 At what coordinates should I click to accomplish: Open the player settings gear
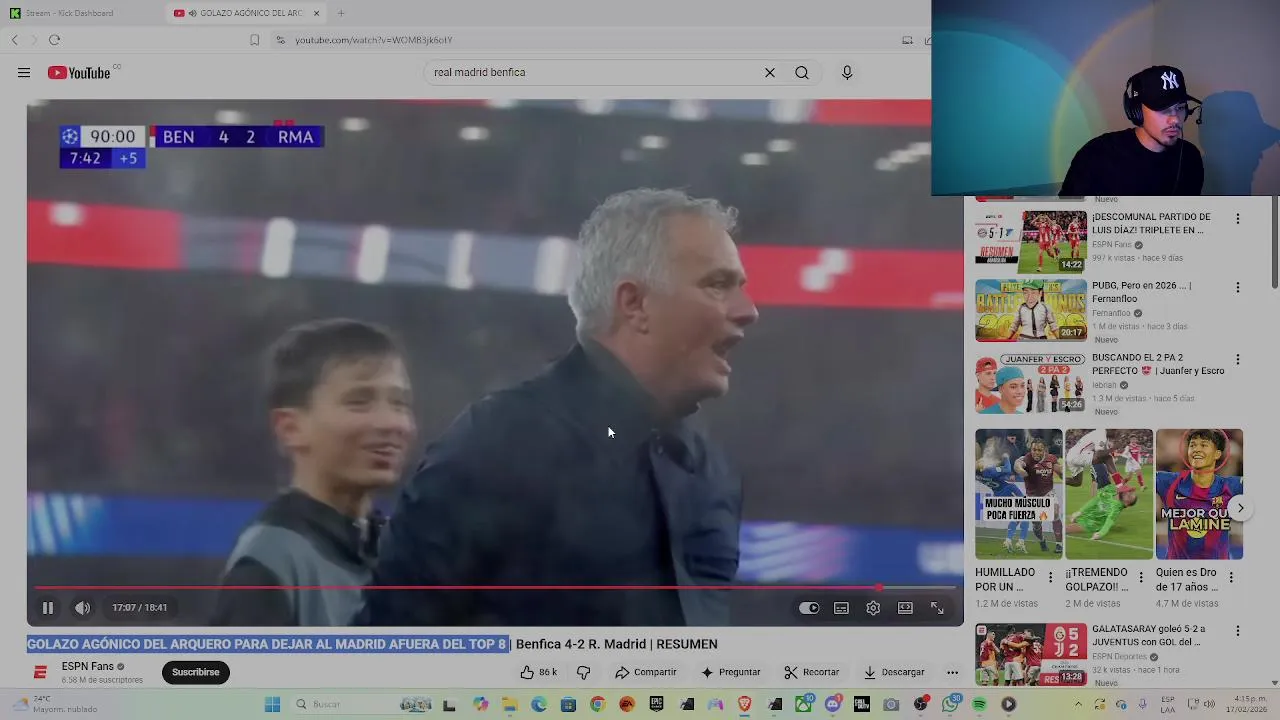(x=873, y=607)
